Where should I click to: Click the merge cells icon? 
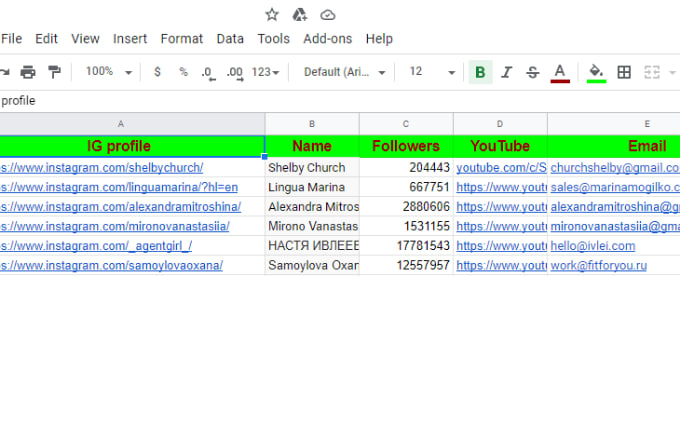pos(652,72)
